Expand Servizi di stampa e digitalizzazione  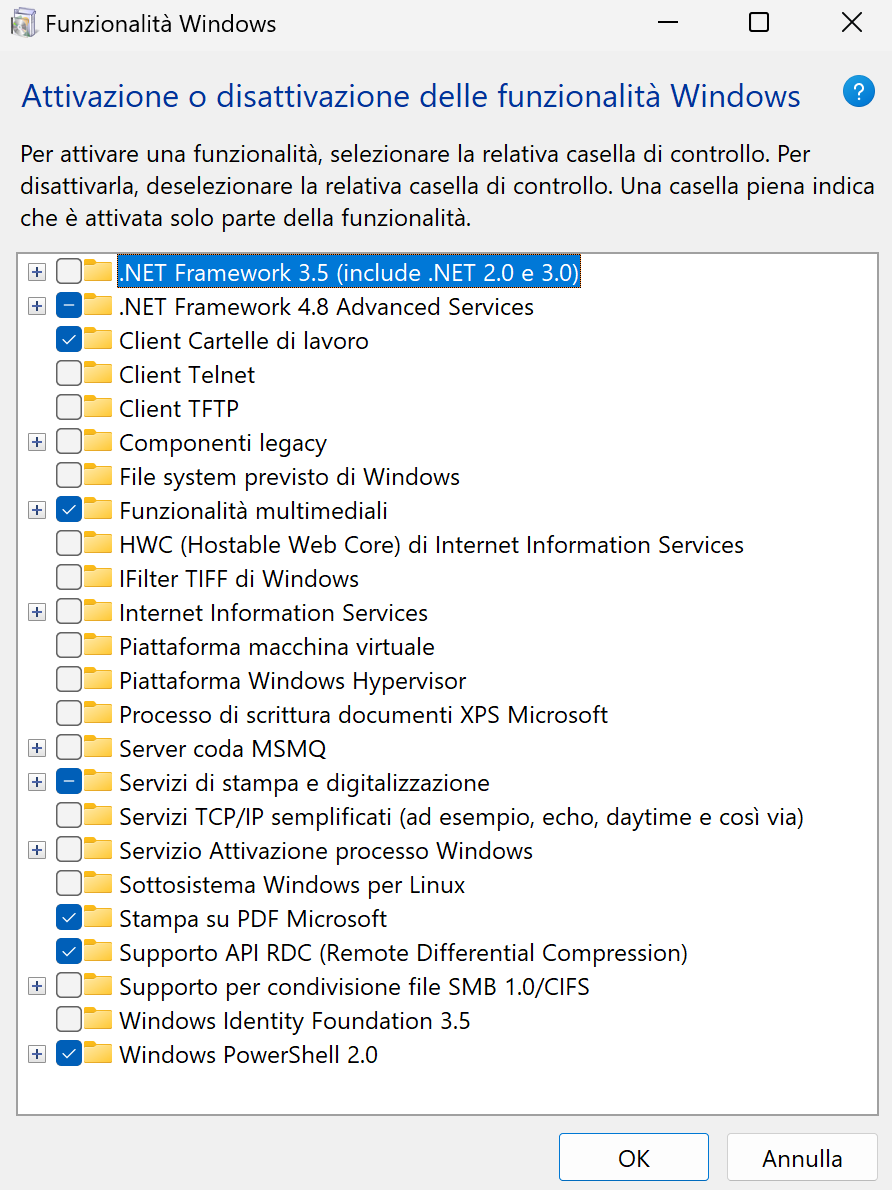point(37,783)
